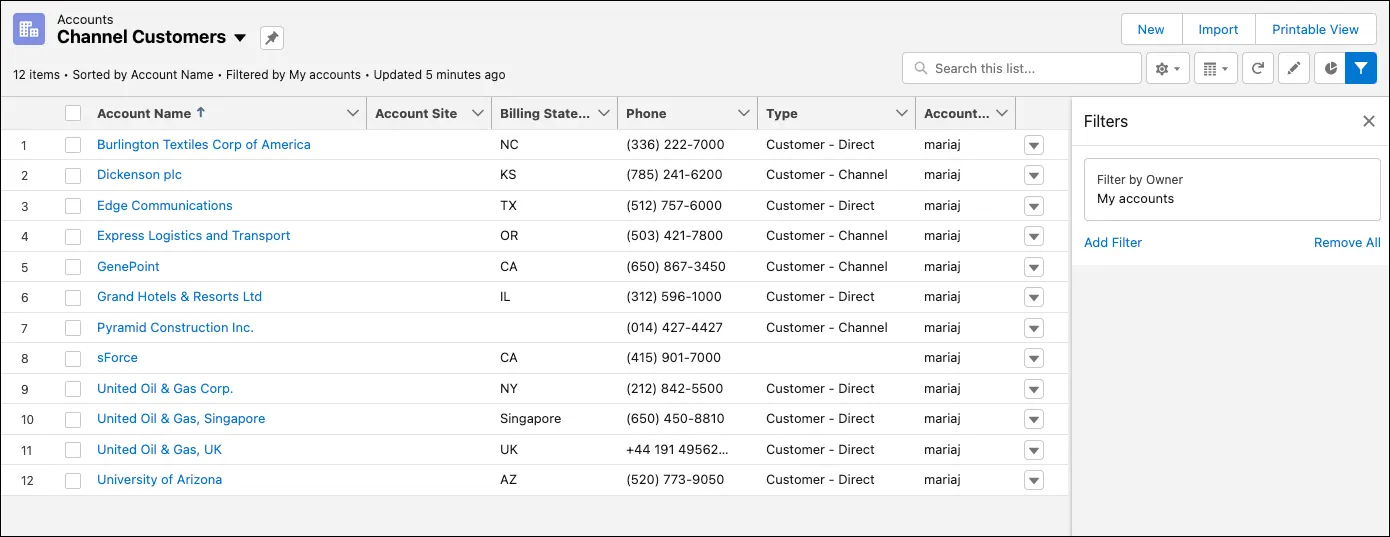
Task: Check the Burlington Textiles row checkbox
Action: pos(73,145)
